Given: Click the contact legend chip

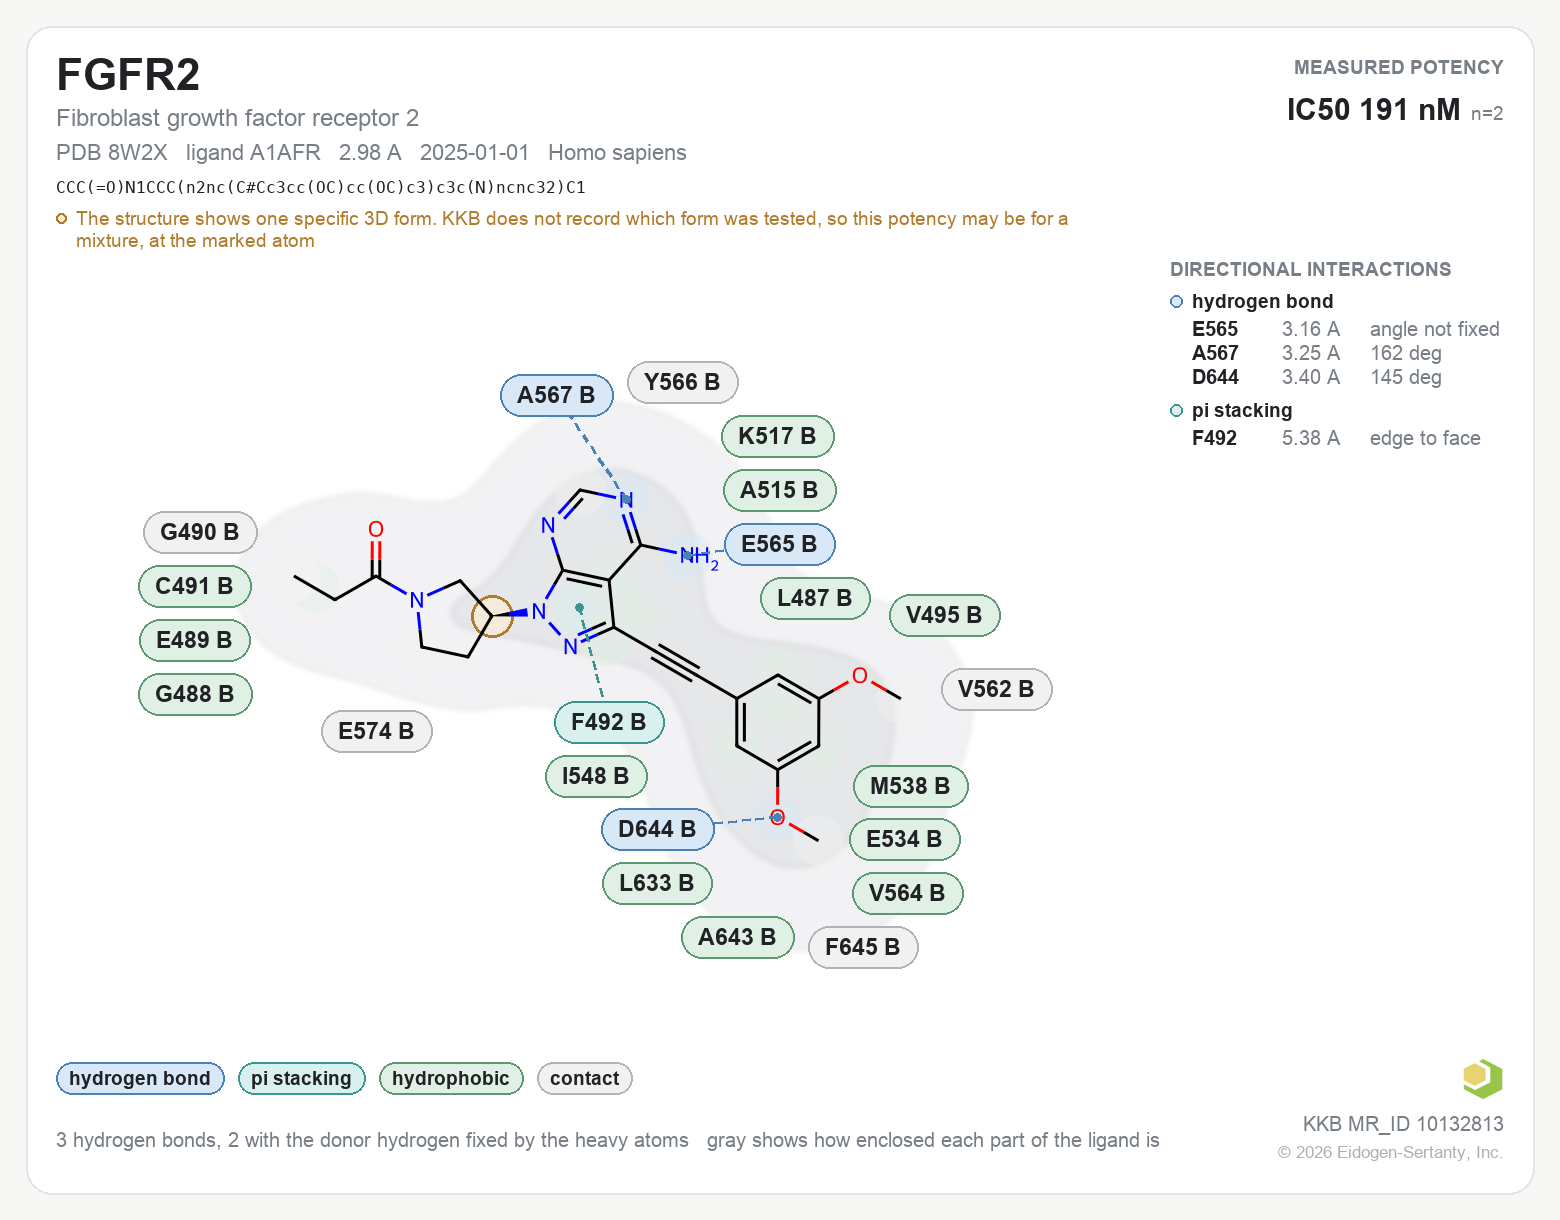Looking at the screenshot, I should (585, 1078).
